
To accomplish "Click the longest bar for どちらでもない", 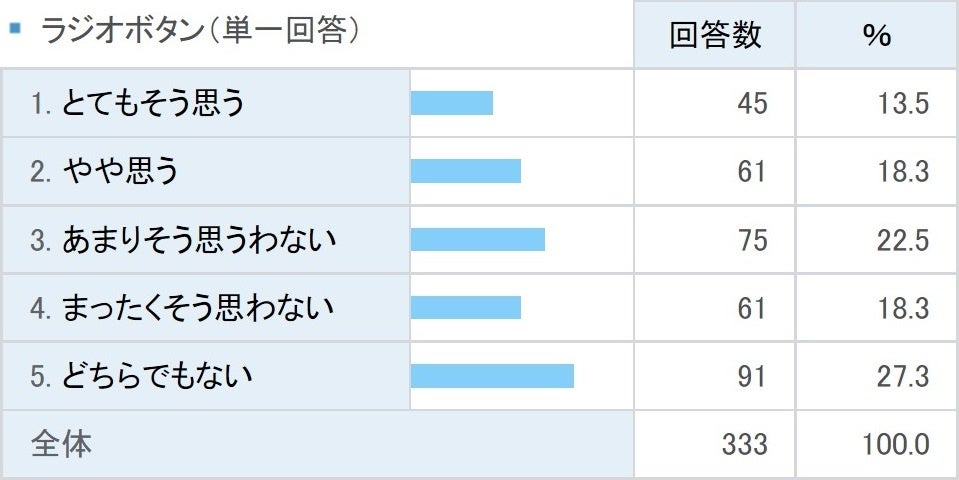I will (492, 376).
